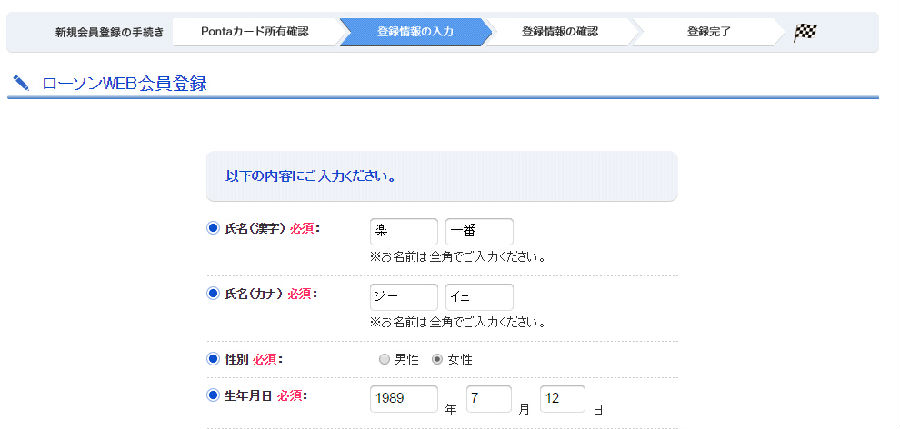Click the birth day field showing 12
Image resolution: width=900 pixels, height=429 pixels.
pyautogui.click(x=562, y=398)
